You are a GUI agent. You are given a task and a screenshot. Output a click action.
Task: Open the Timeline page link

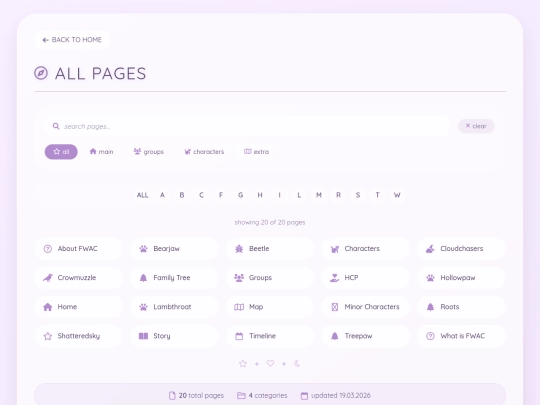(x=270, y=336)
